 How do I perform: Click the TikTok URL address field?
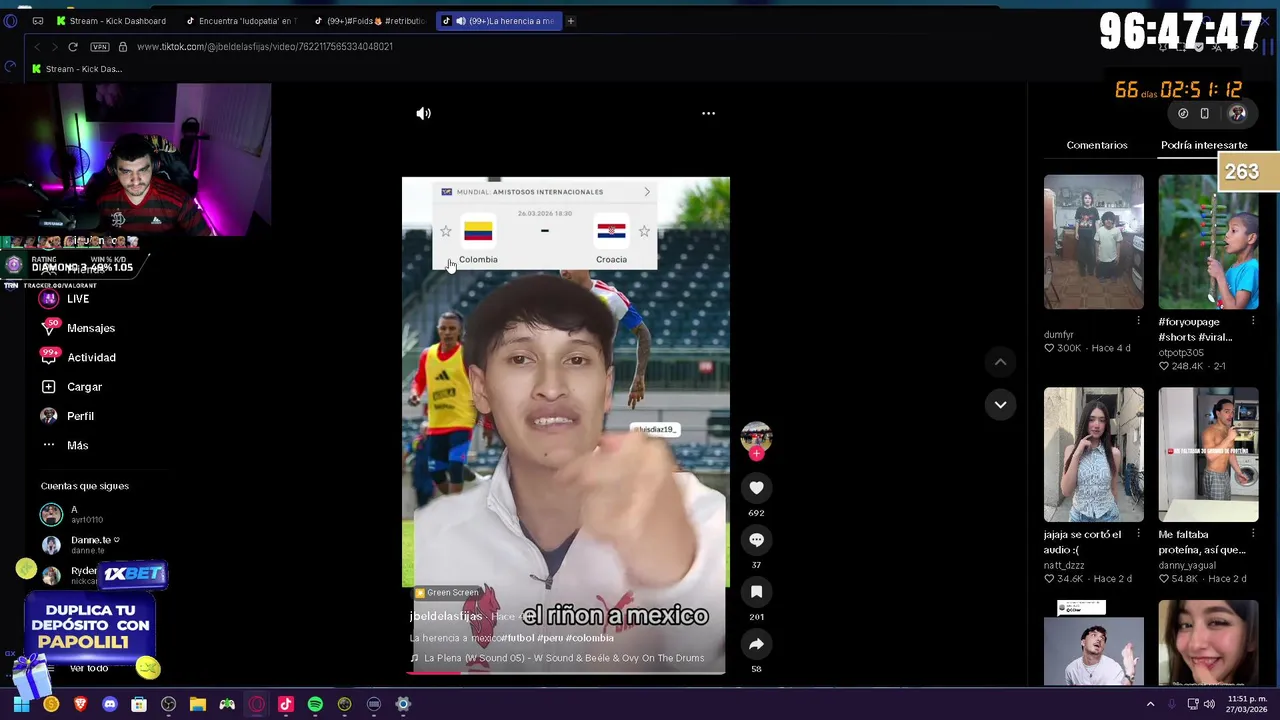(264, 47)
